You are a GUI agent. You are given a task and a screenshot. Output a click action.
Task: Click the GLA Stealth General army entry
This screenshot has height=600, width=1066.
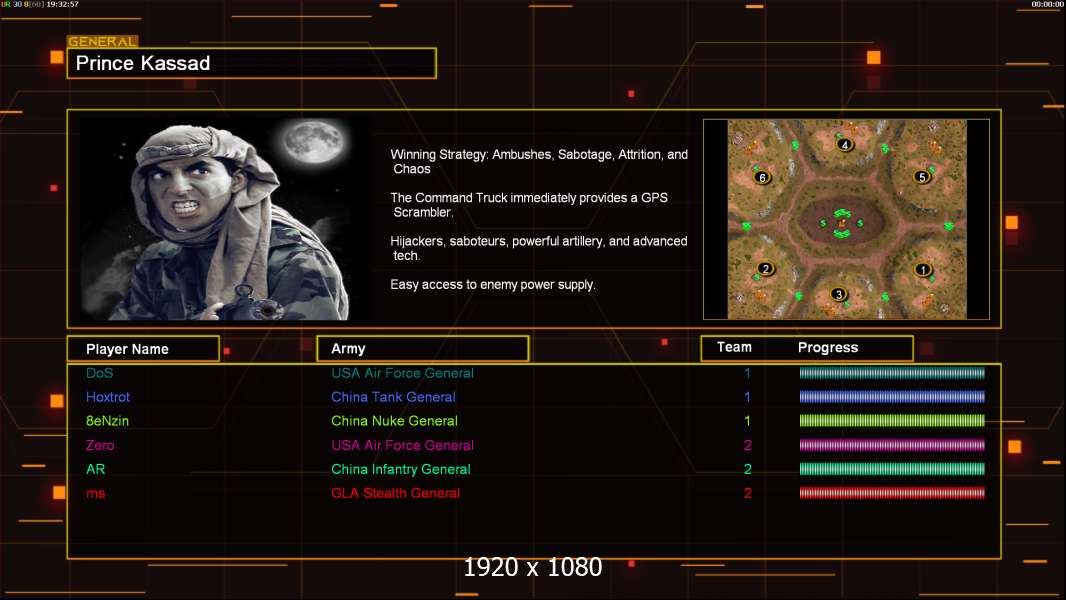coord(395,493)
